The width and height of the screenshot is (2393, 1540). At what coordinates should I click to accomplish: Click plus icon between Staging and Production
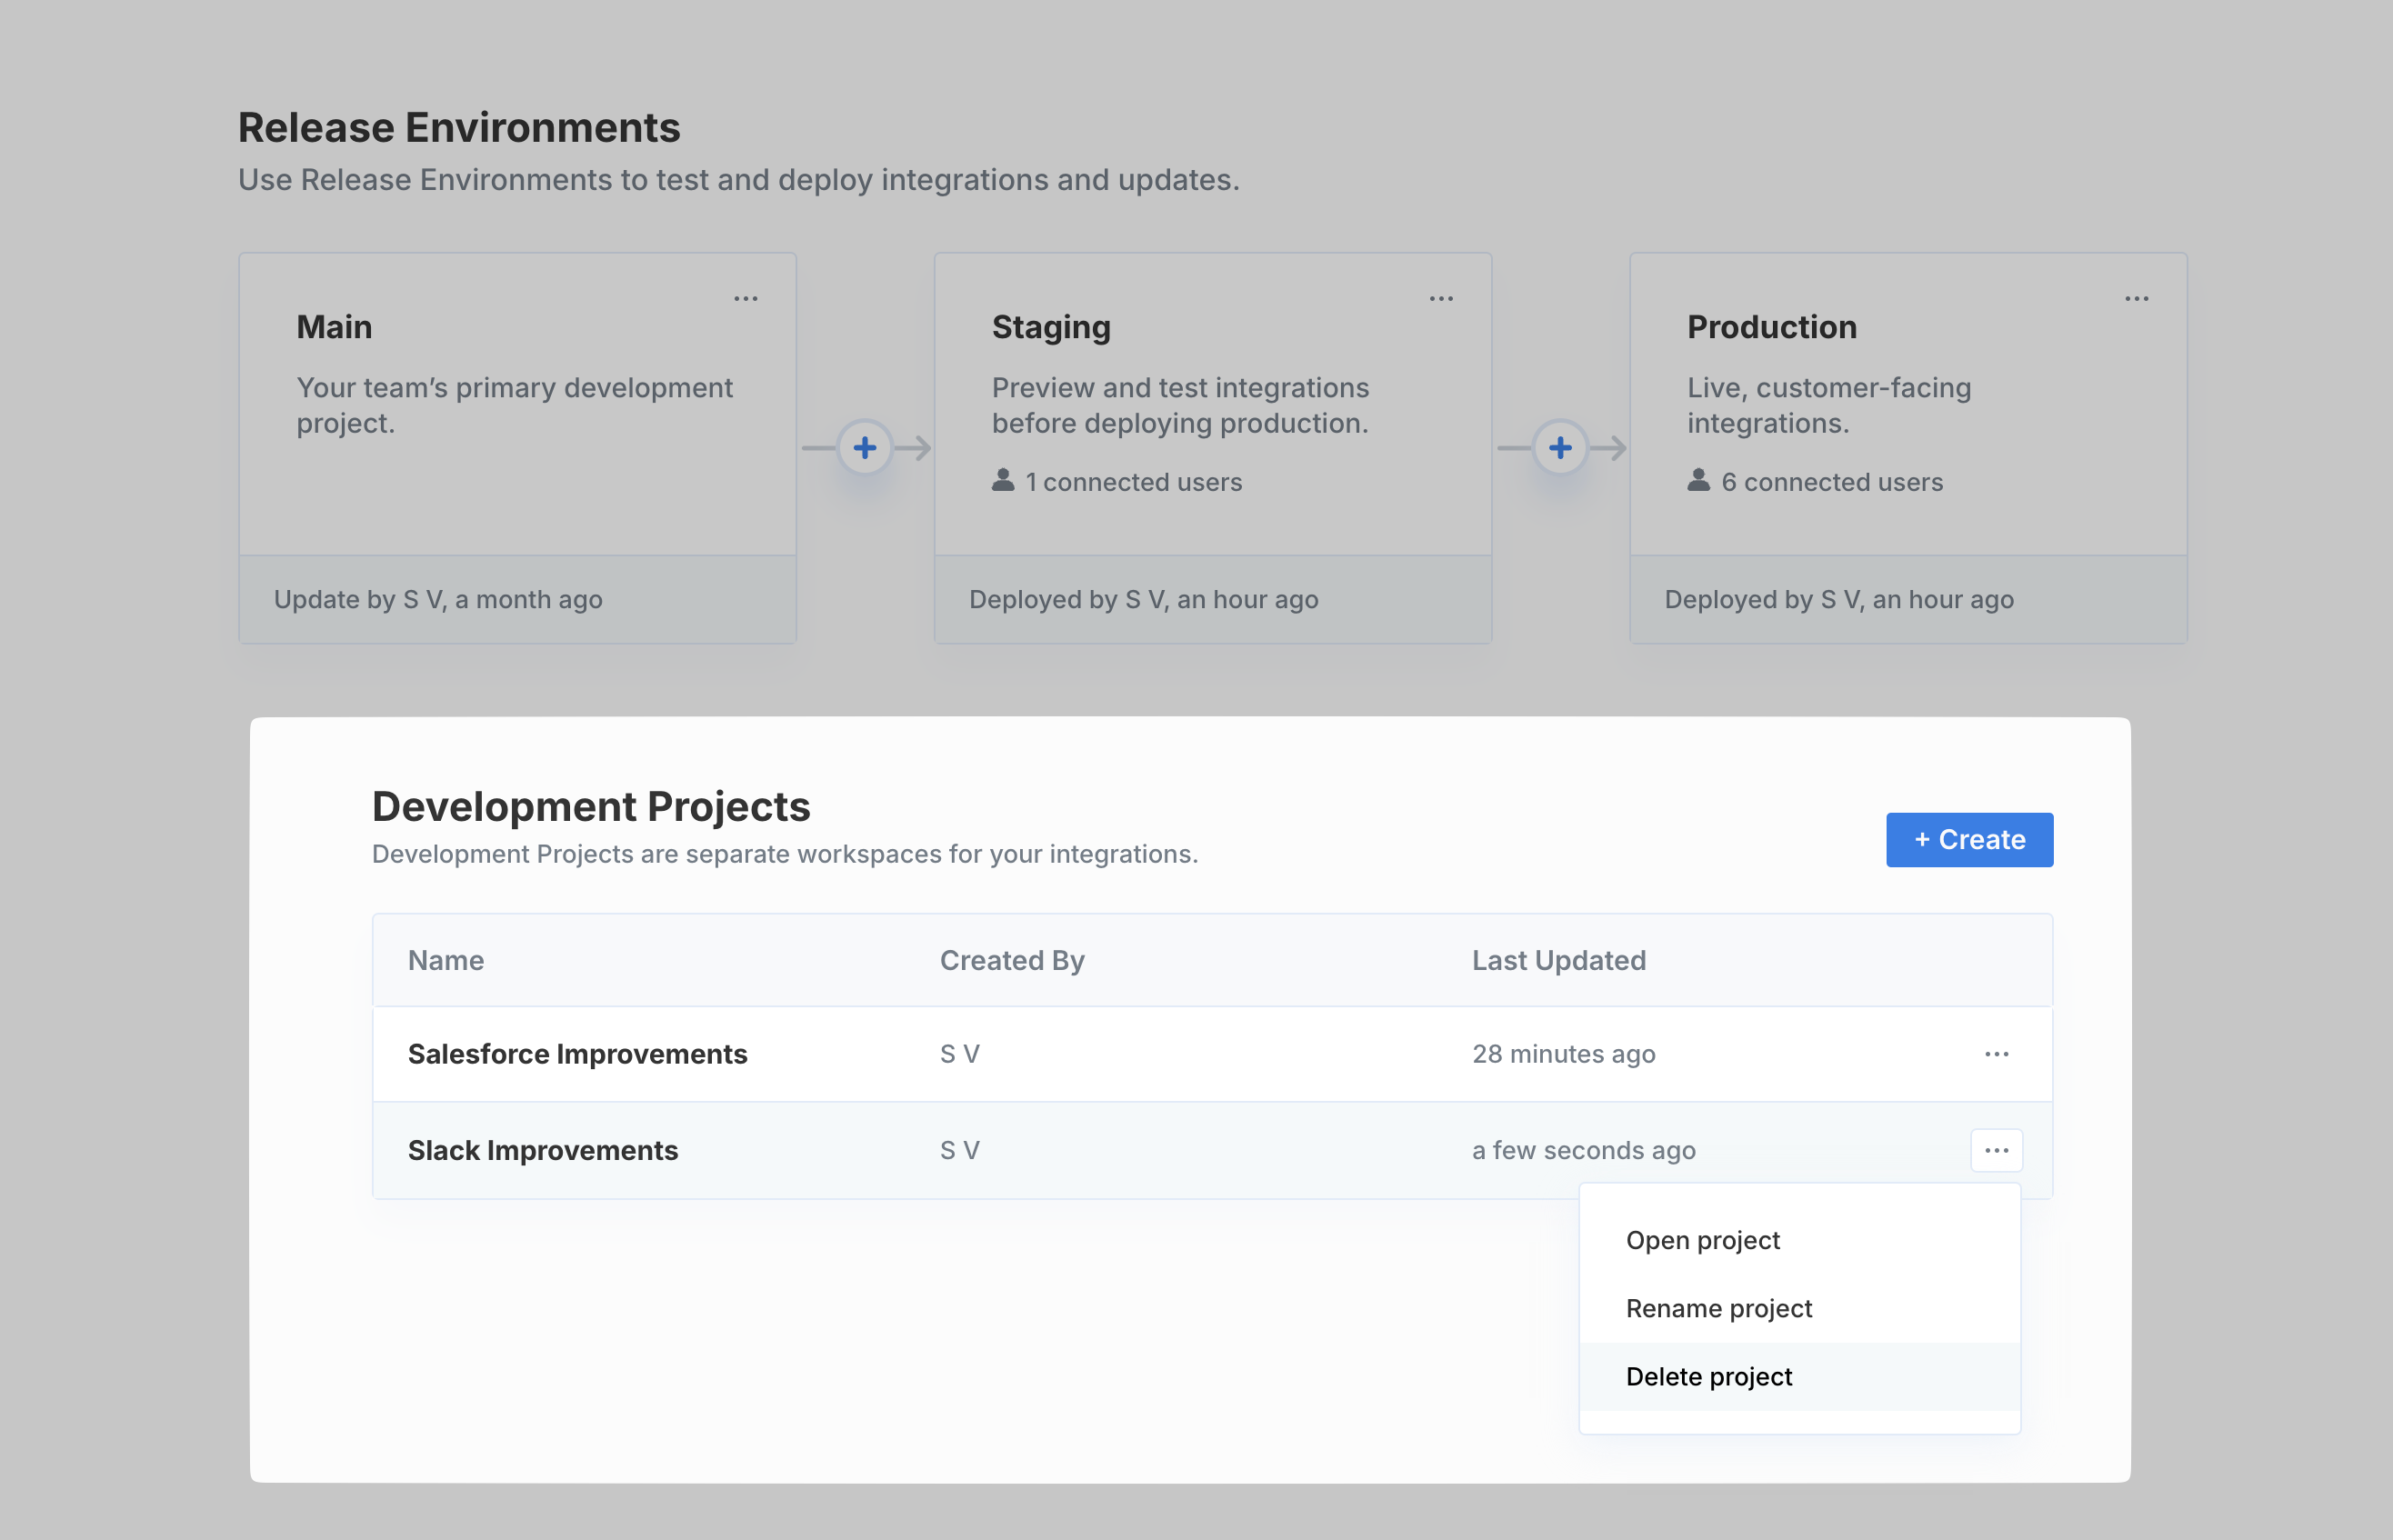click(x=1560, y=447)
